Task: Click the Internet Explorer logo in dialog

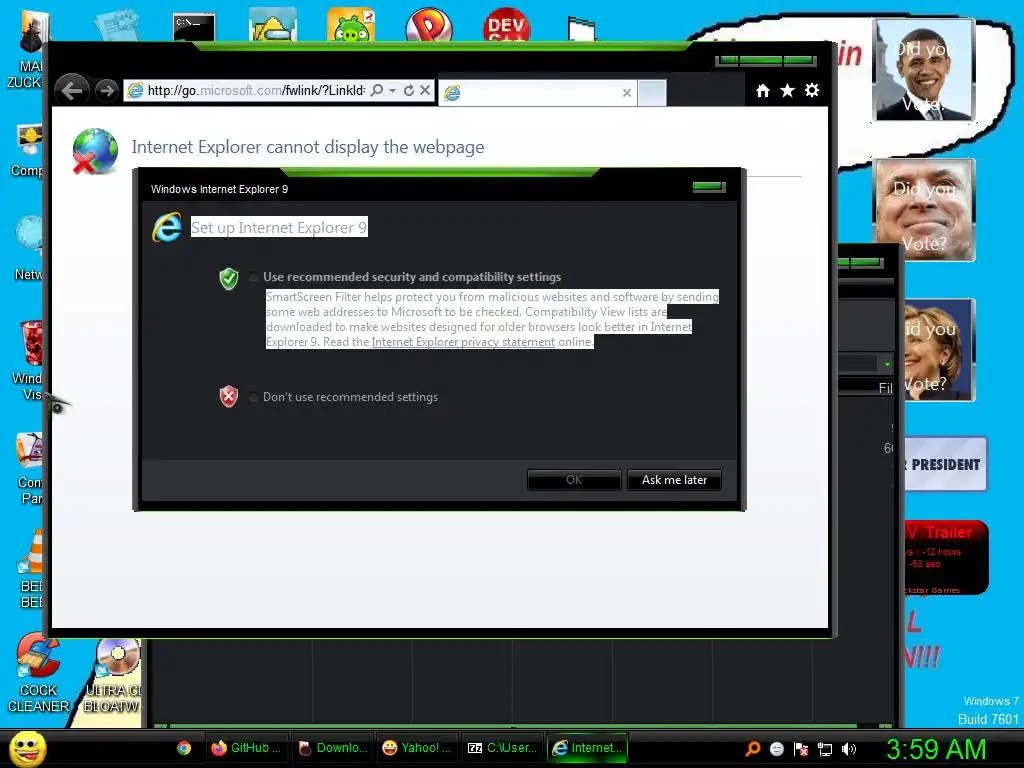Action: tap(167, 227)
